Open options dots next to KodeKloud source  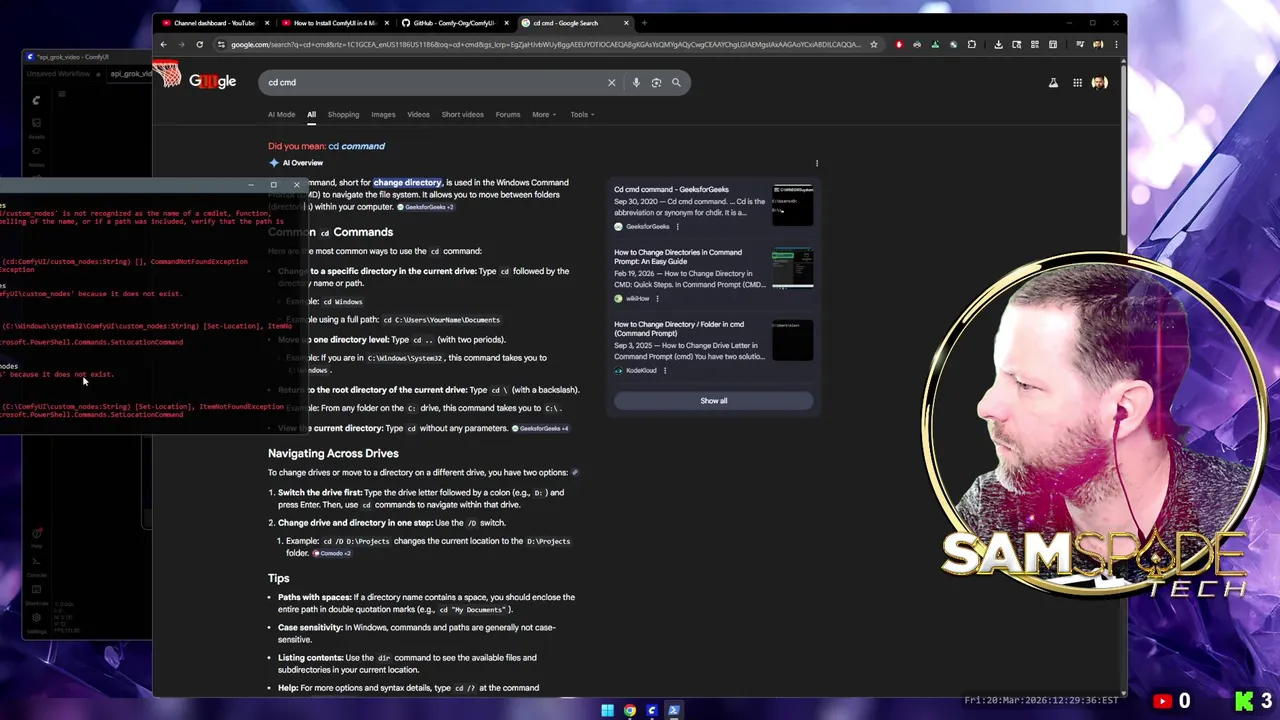[x=665, y=370]
